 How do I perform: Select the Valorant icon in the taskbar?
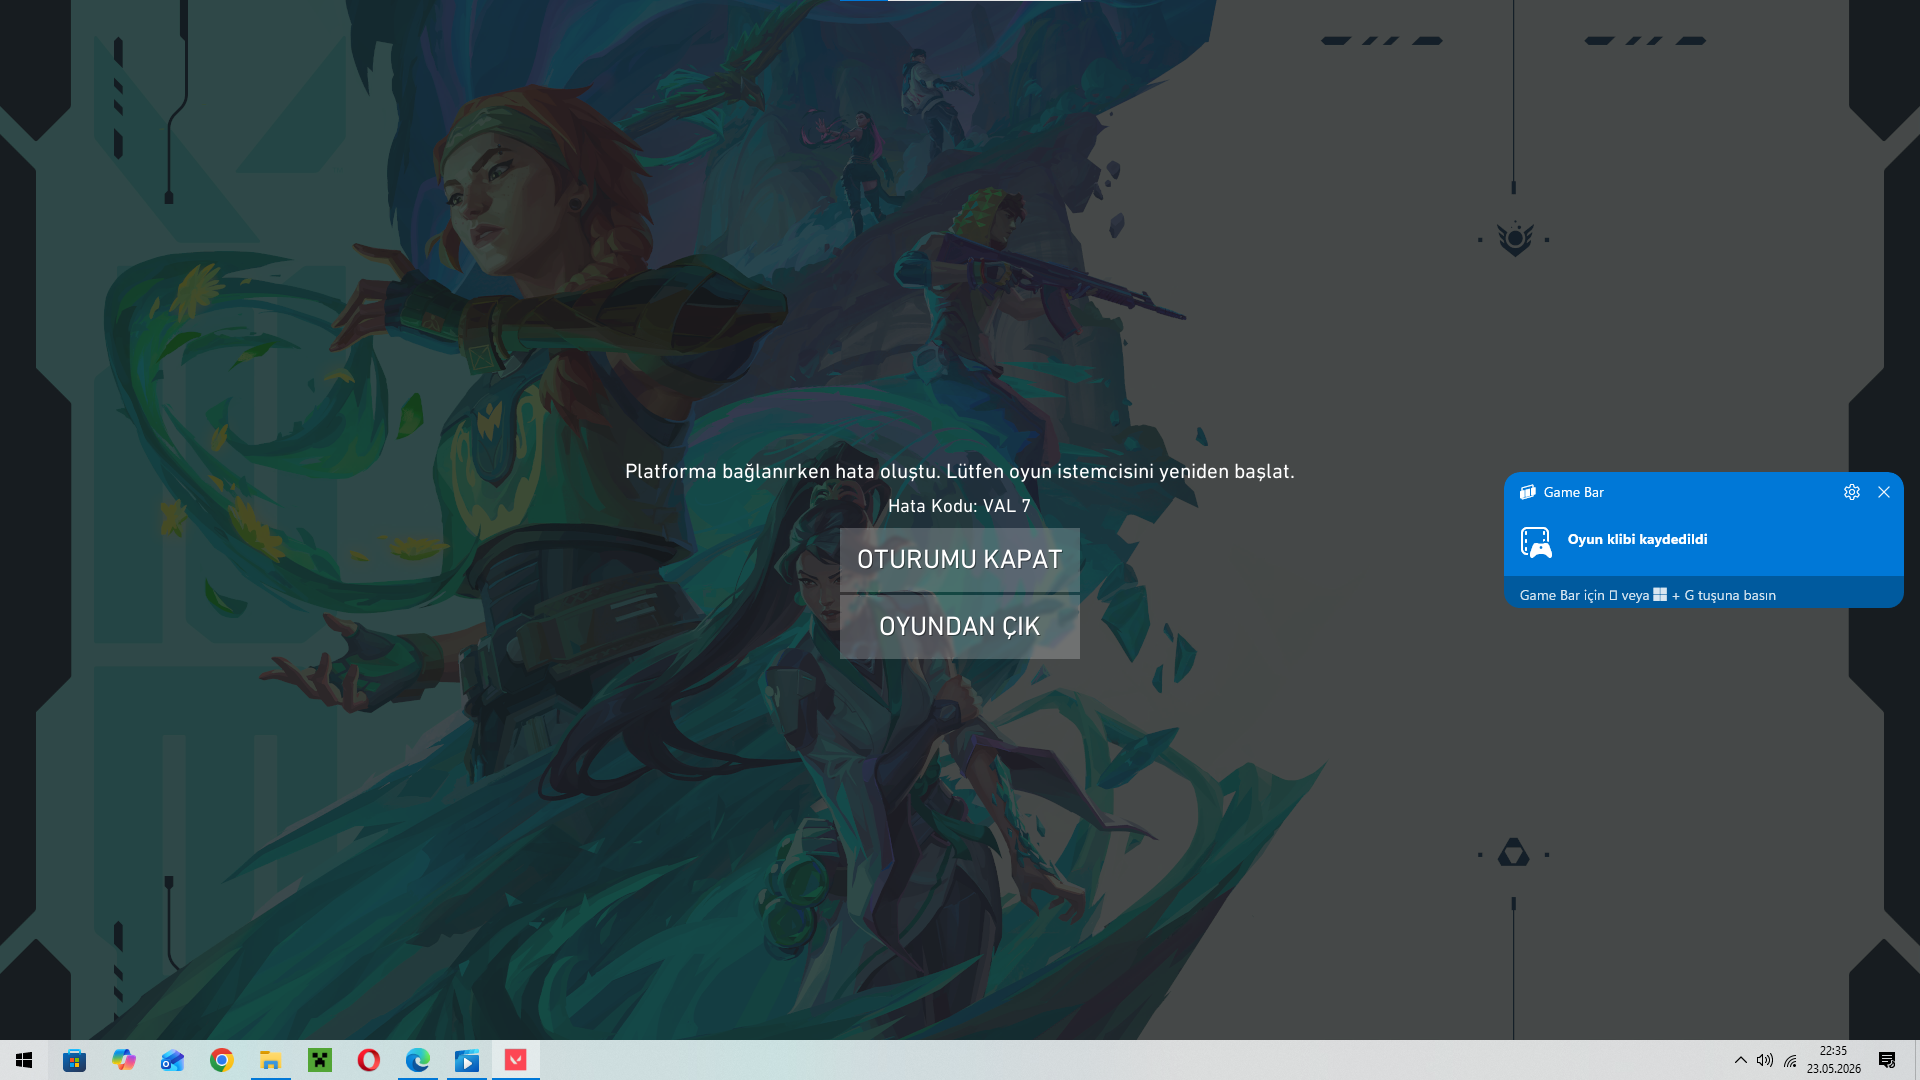click(515, 1060)
